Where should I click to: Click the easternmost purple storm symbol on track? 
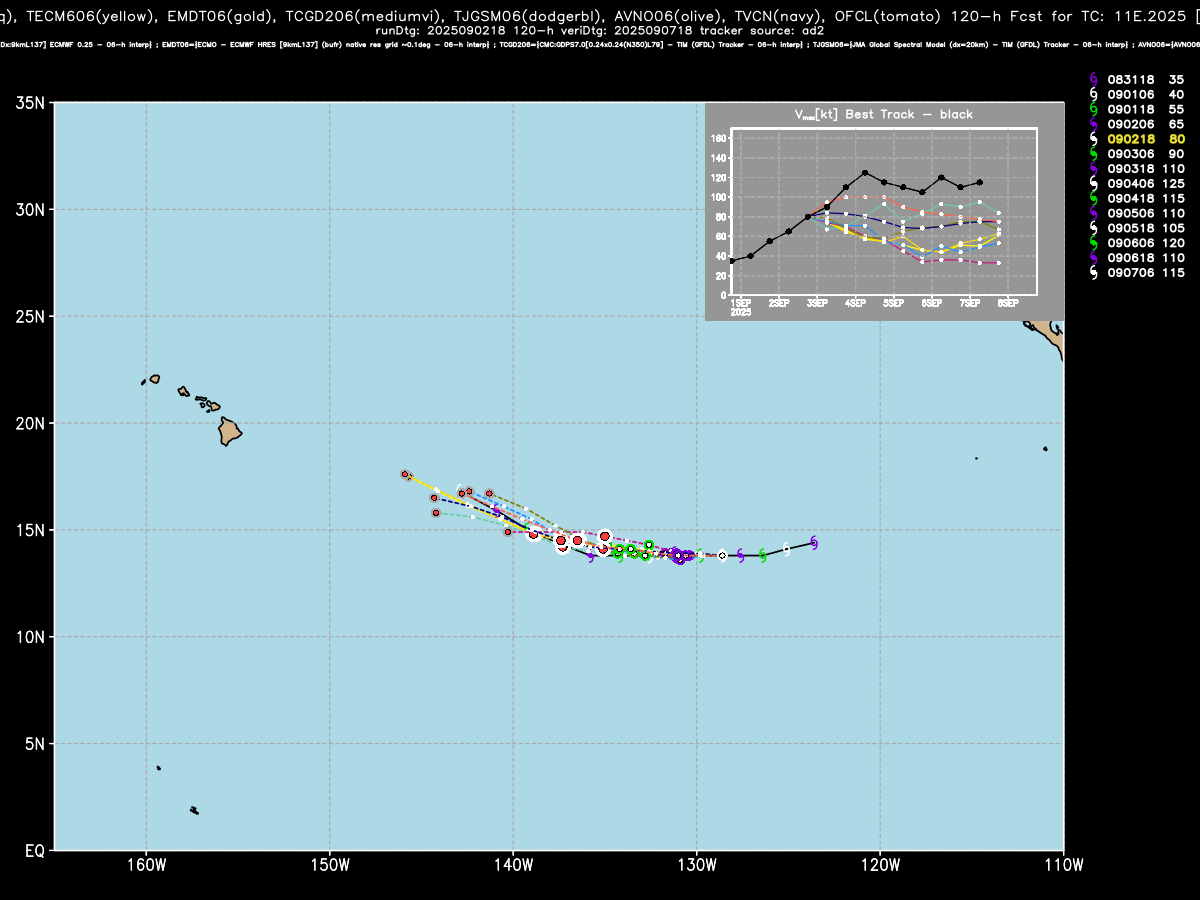pos(815,542)
